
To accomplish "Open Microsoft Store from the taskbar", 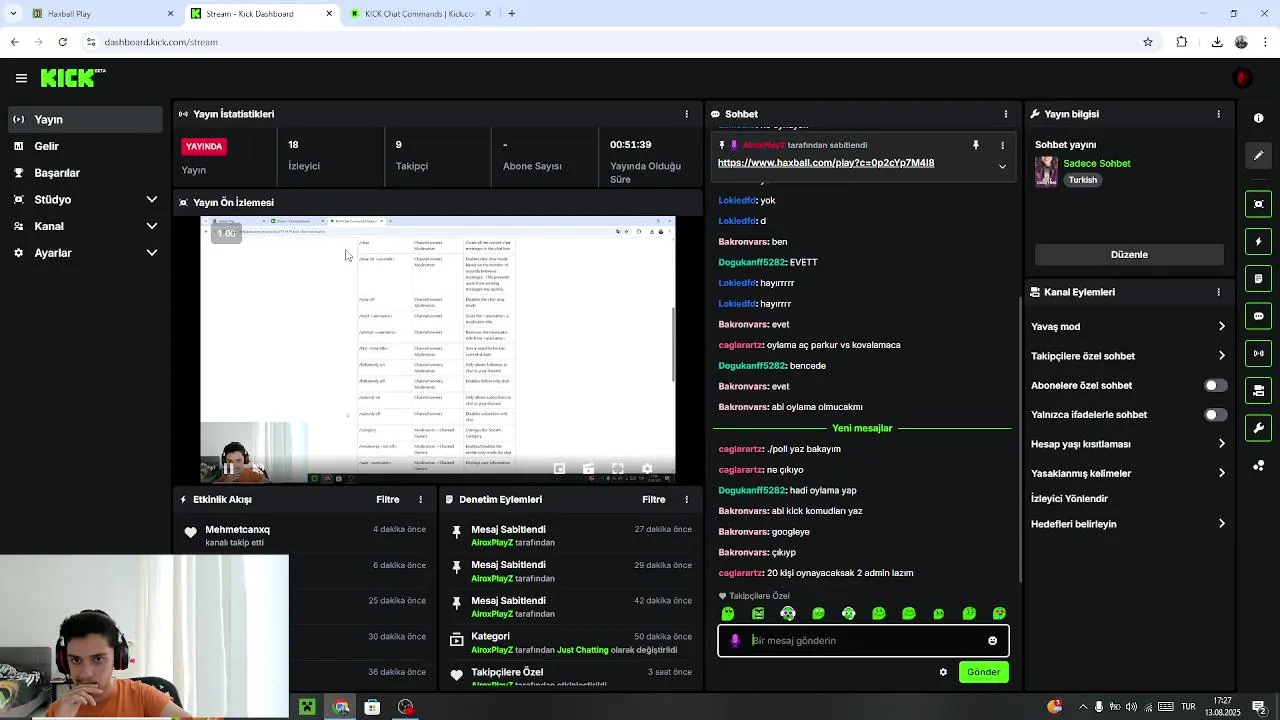I will (372, 707).
